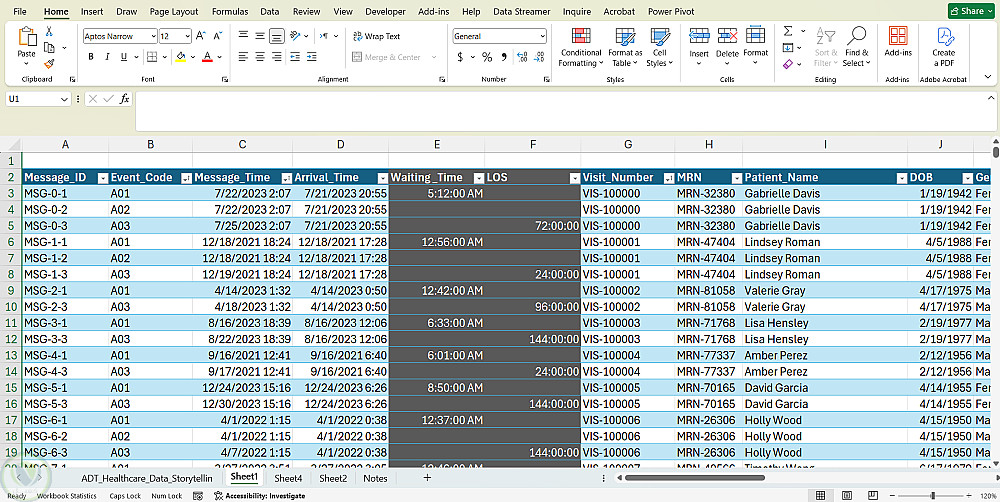Click the yellow fill color swatch
The height and width of the screenshot is (502, 1000).
180,57
